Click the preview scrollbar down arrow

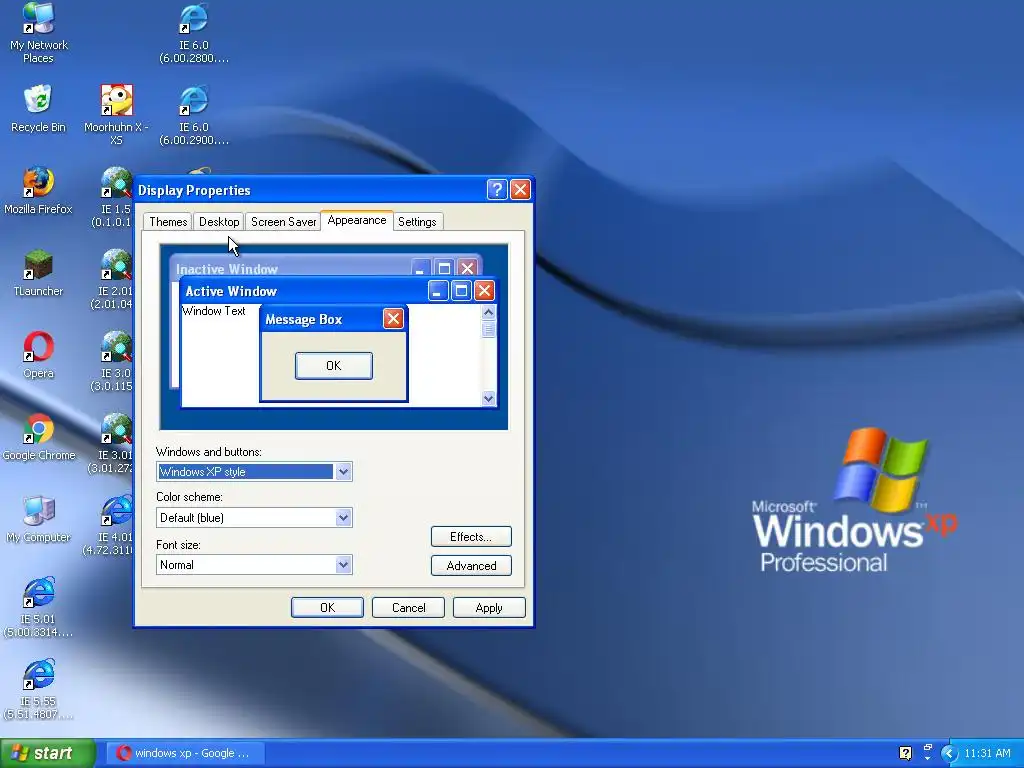488,398
